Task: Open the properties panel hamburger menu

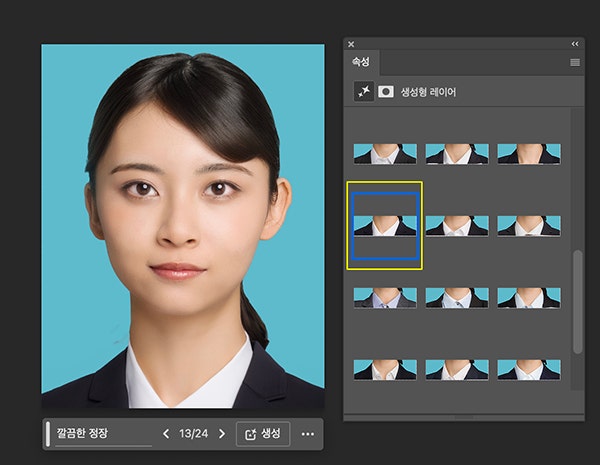Action: point(575,62)
